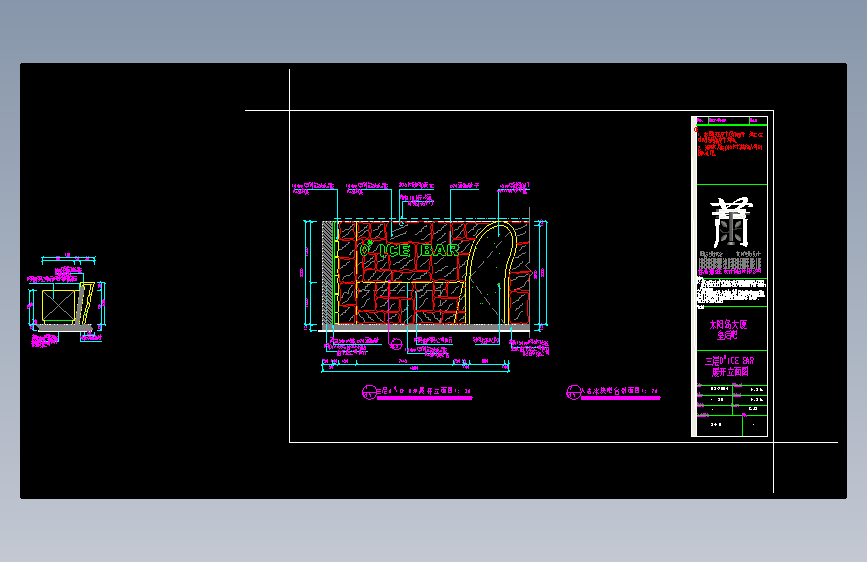Select the grey floor slab under the elevation
Image resolution: width=867 pixels, height=562 pixels.
coord(424,328)
